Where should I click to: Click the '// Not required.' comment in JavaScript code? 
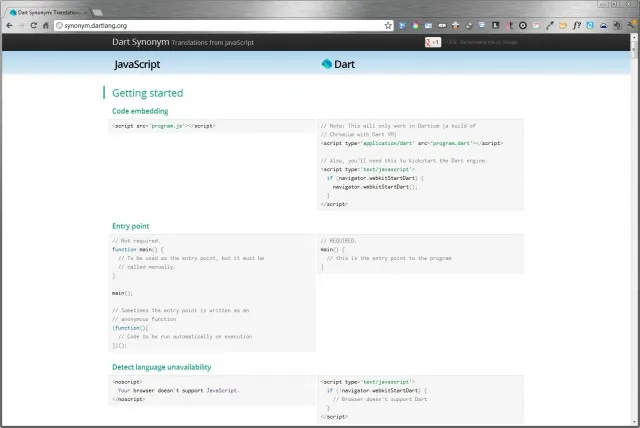[136, 241]
